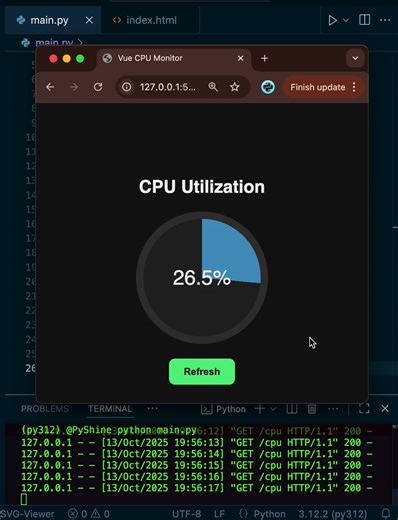Open errors and warnings status indicator
This screenshot has width=398, height=520.
click(x=89, y=514)
